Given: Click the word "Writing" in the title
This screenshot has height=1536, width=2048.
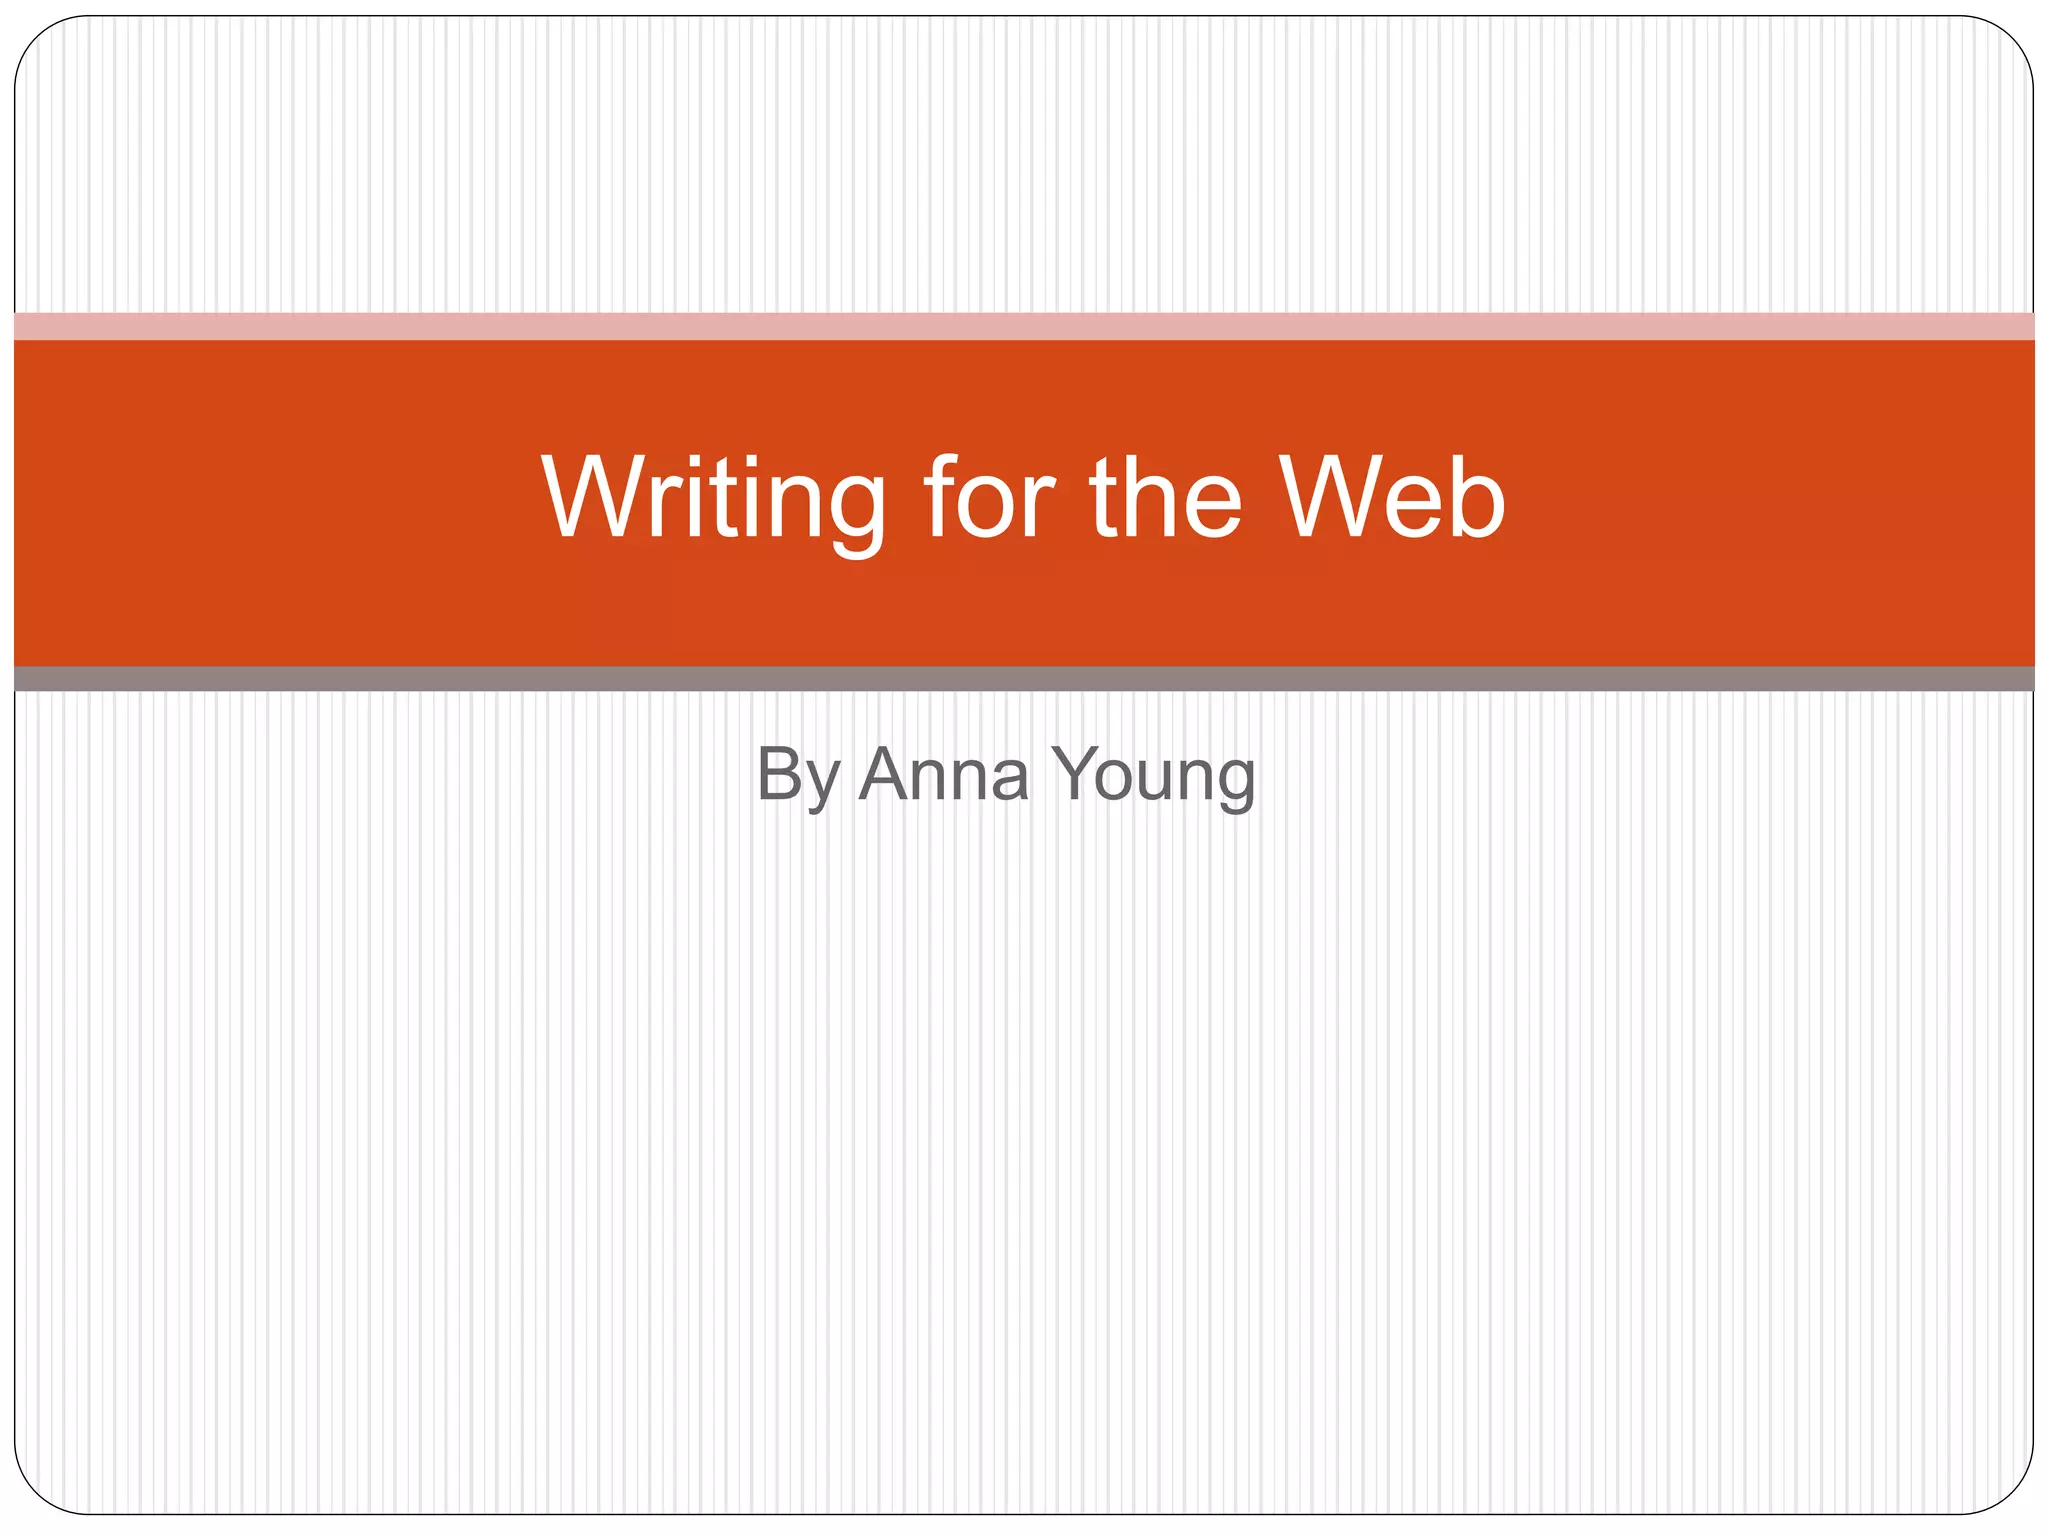Looking at the screenshot, I should tap(713, 498).
